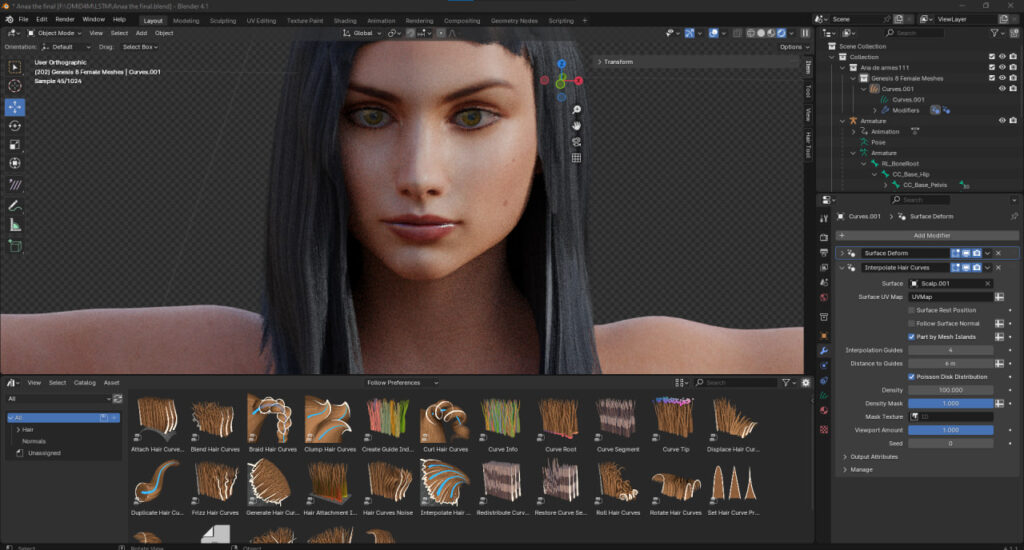Open the World properties tab icon
The width and height of the screenshot is (1024, 550).
[824, 298]
